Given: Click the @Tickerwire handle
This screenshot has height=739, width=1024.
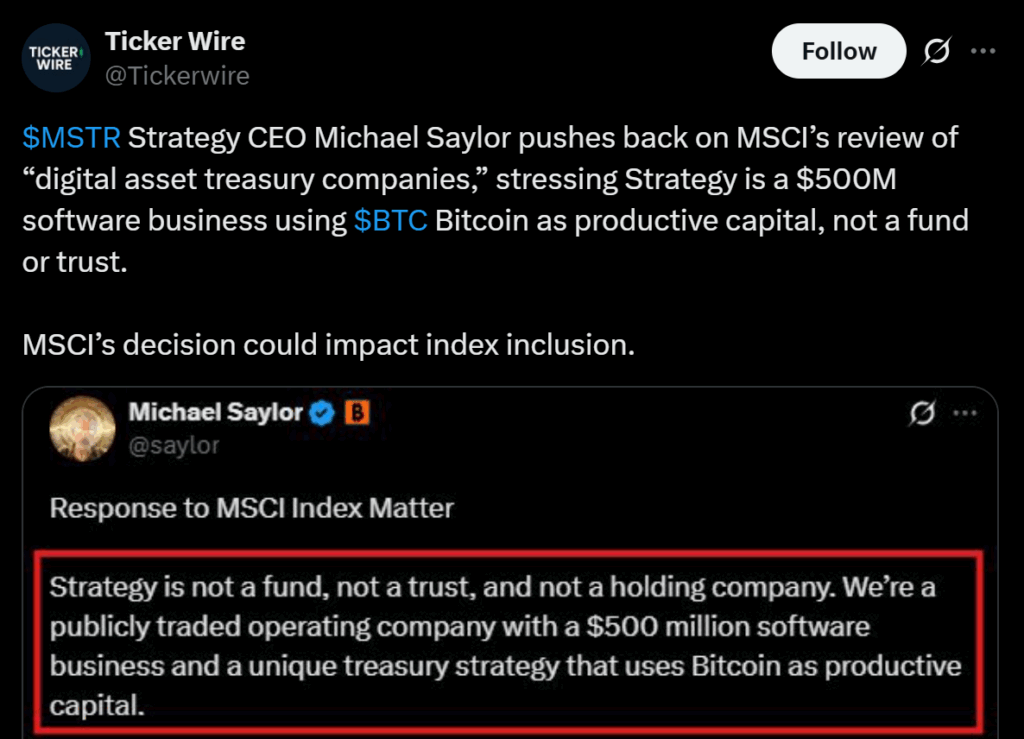Looking at the screenshot, I should (177, 76).
